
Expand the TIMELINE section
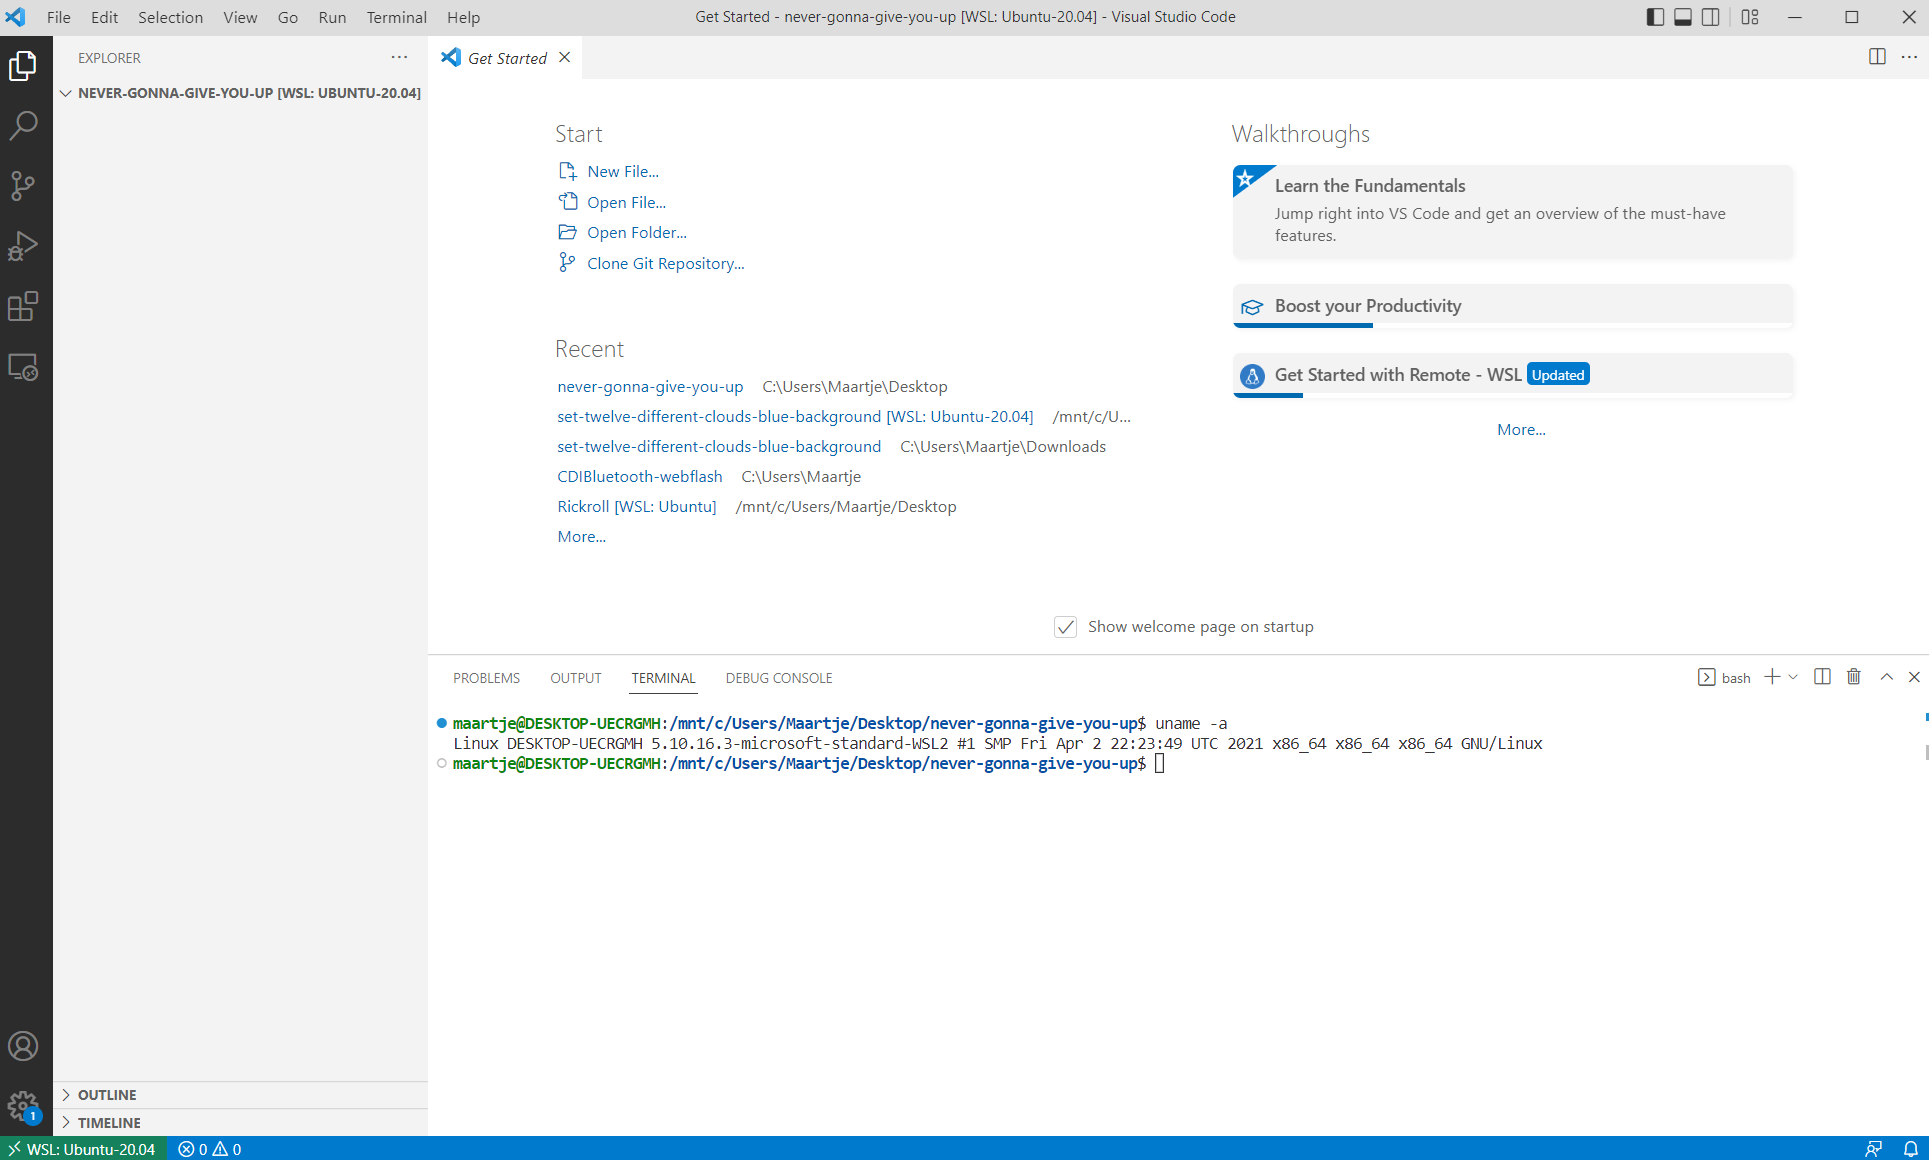pos(106,1123)
